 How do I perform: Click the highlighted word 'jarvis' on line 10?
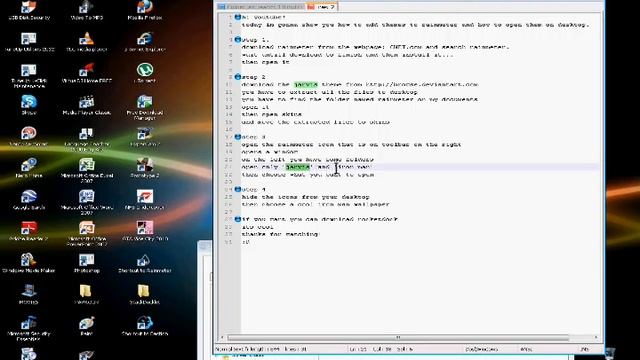click(306, 84)
